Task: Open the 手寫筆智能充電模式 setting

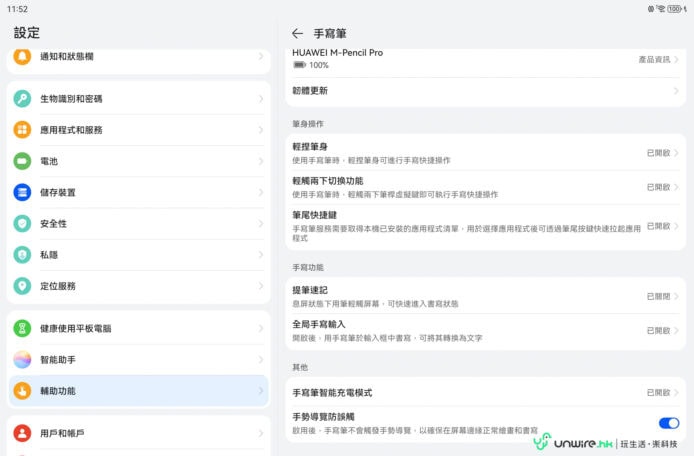Action: pos(486,393)
